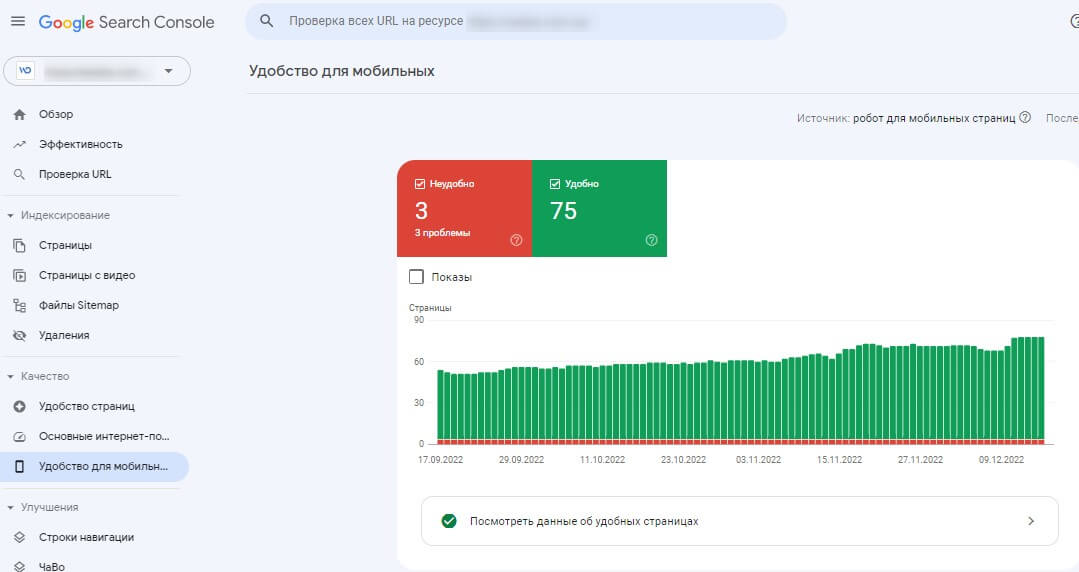The width and height of the screenshot is (1079, 572).
Task: Click the mobile phone icon in sidebar
Action: 19,467
